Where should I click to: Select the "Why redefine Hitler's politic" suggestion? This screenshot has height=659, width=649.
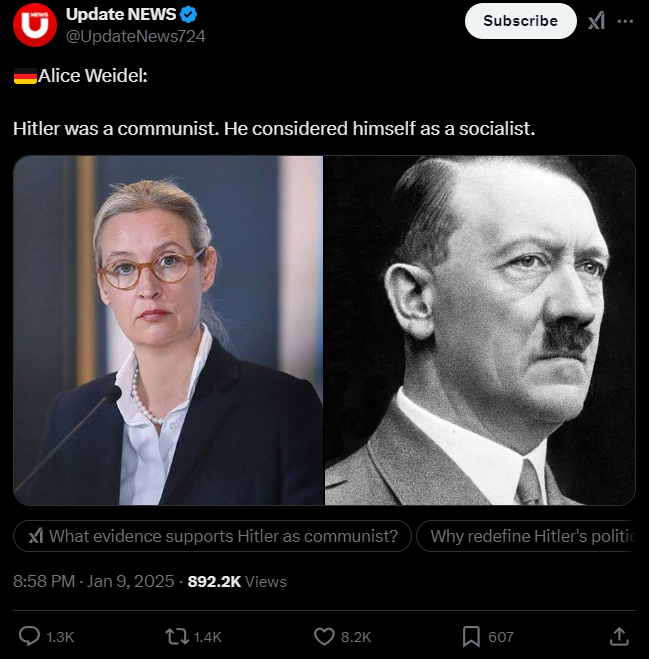[526, 536]
